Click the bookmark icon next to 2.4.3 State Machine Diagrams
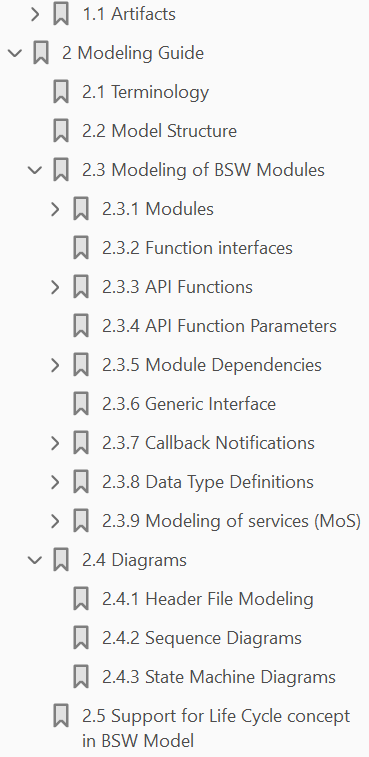The image size is (369, 757). [81, 677]
